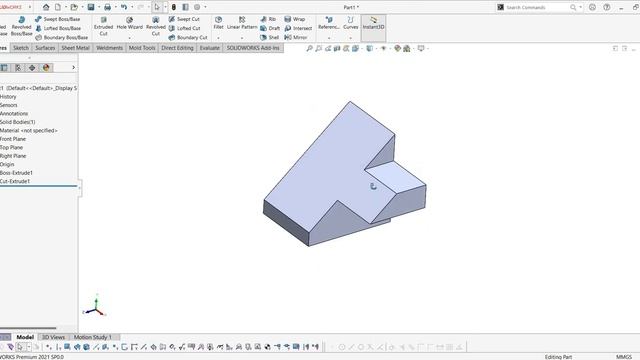Select the Rib feature

[x=268, y=19]
